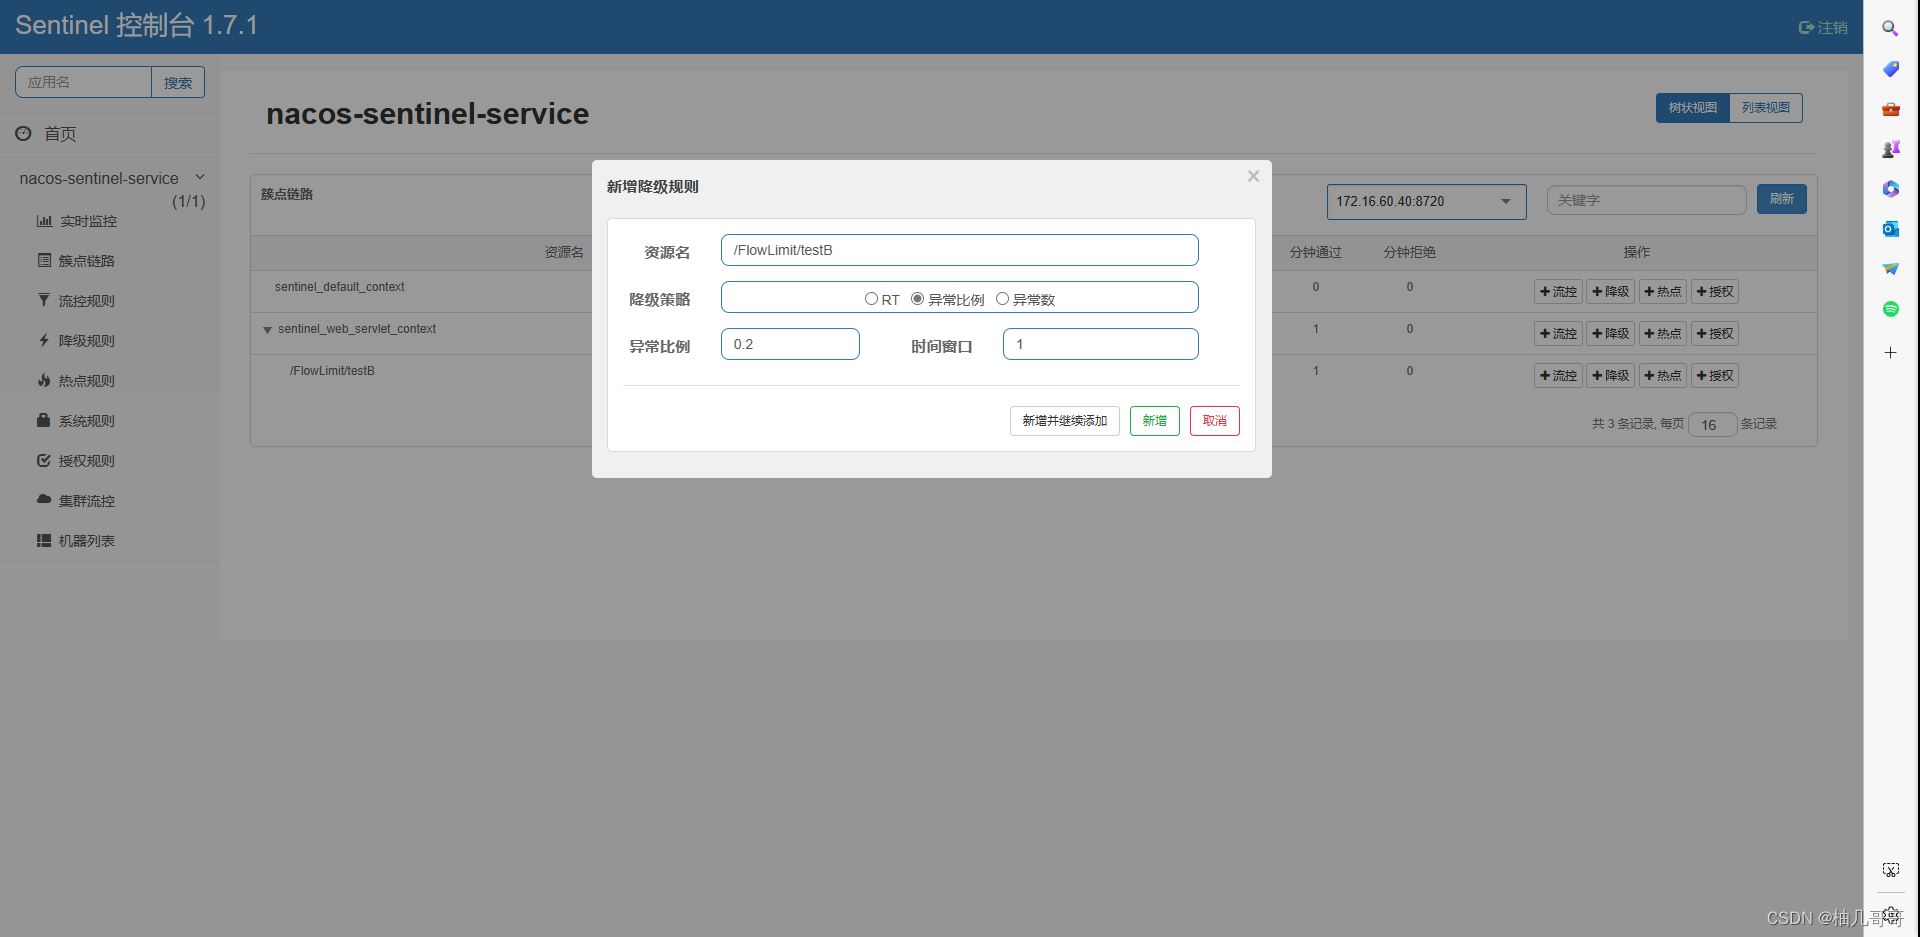Click the 注销 logout link
This screenshot has width=1920, height=937.
(1823, 28)
